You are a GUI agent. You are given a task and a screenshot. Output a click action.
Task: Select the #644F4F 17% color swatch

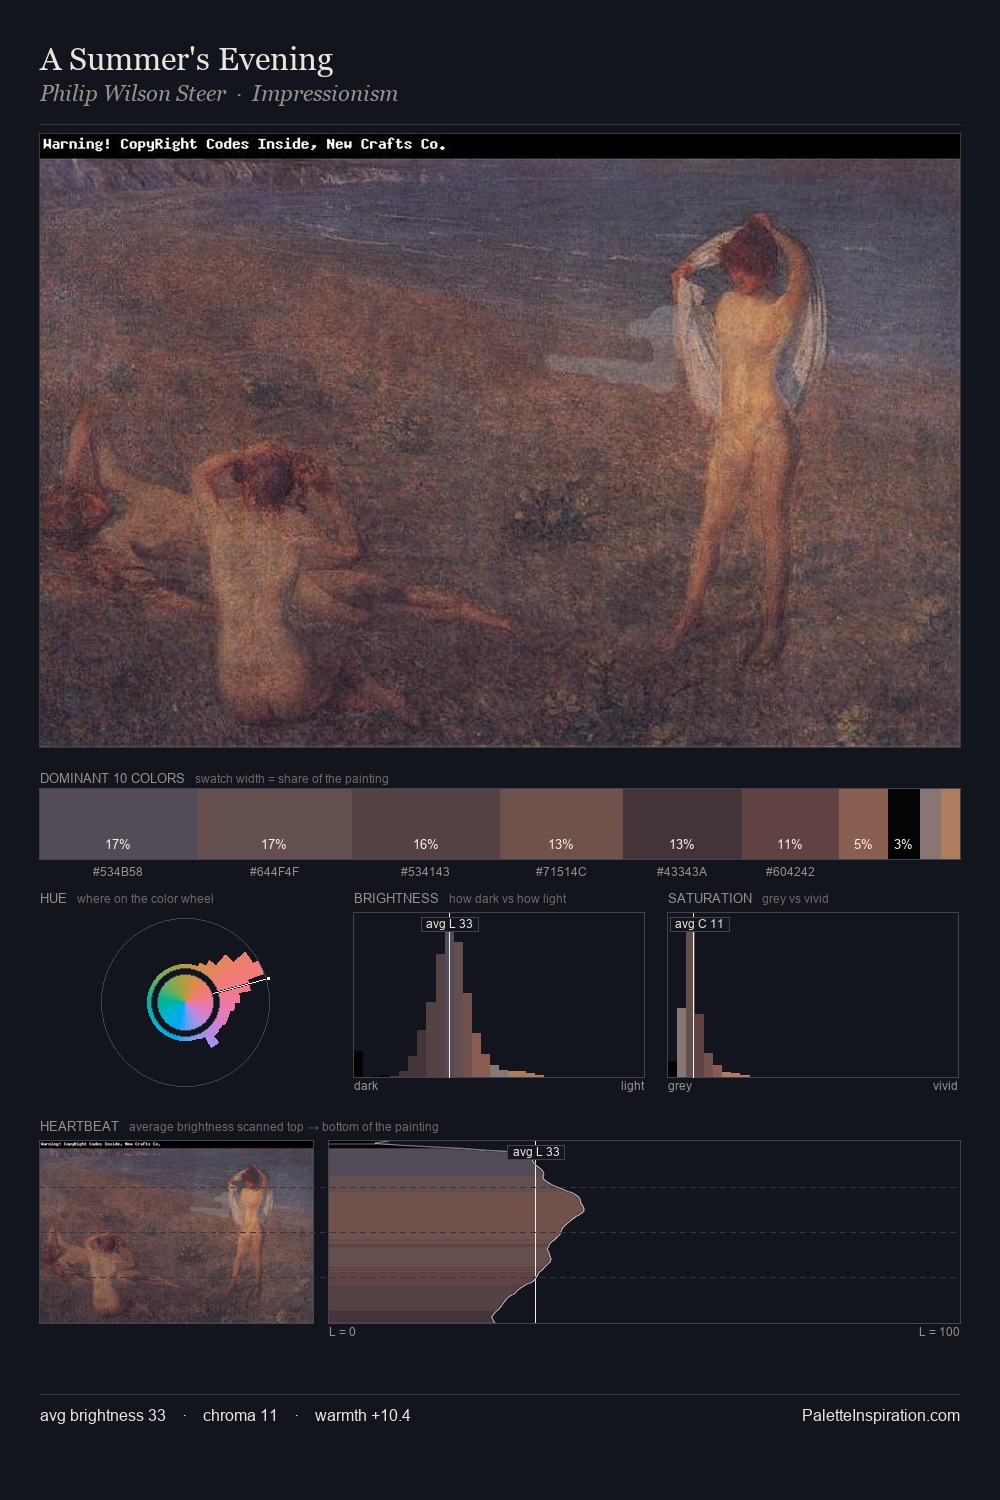[274, 824]
